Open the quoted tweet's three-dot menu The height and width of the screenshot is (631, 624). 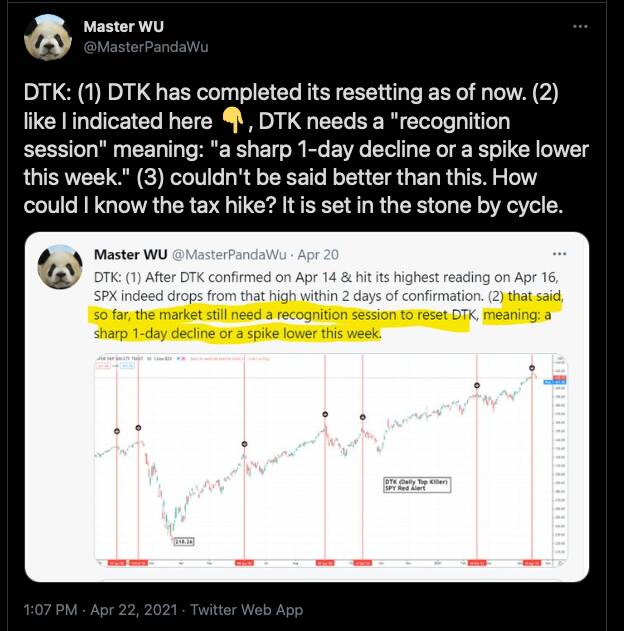560,254
